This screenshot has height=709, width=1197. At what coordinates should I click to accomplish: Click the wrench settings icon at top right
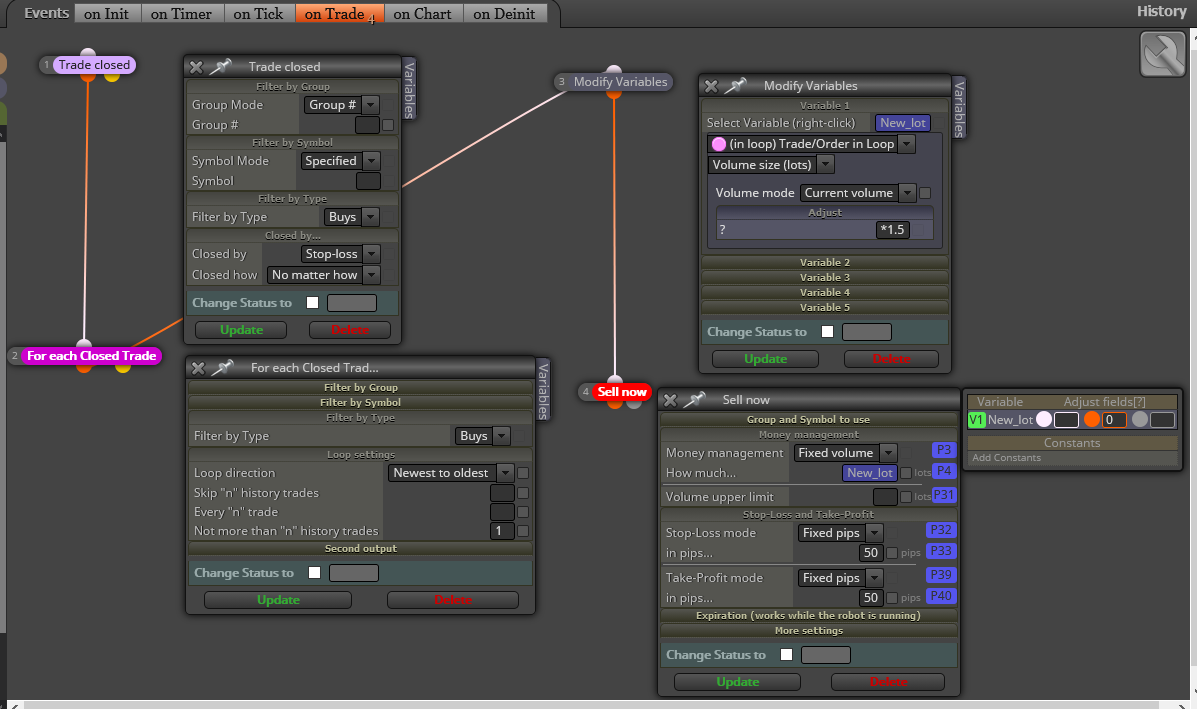1162,54
